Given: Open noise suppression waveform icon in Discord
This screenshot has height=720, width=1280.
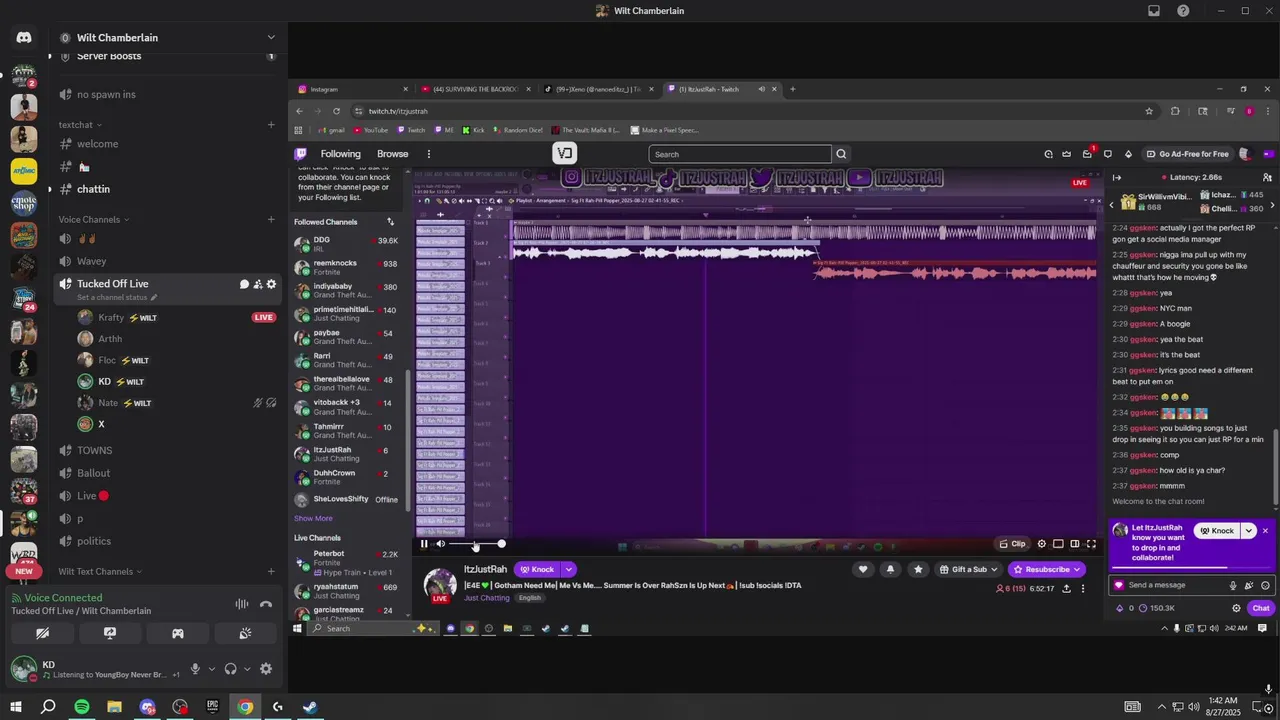Looking at the screenshot, I should [241, 604].
